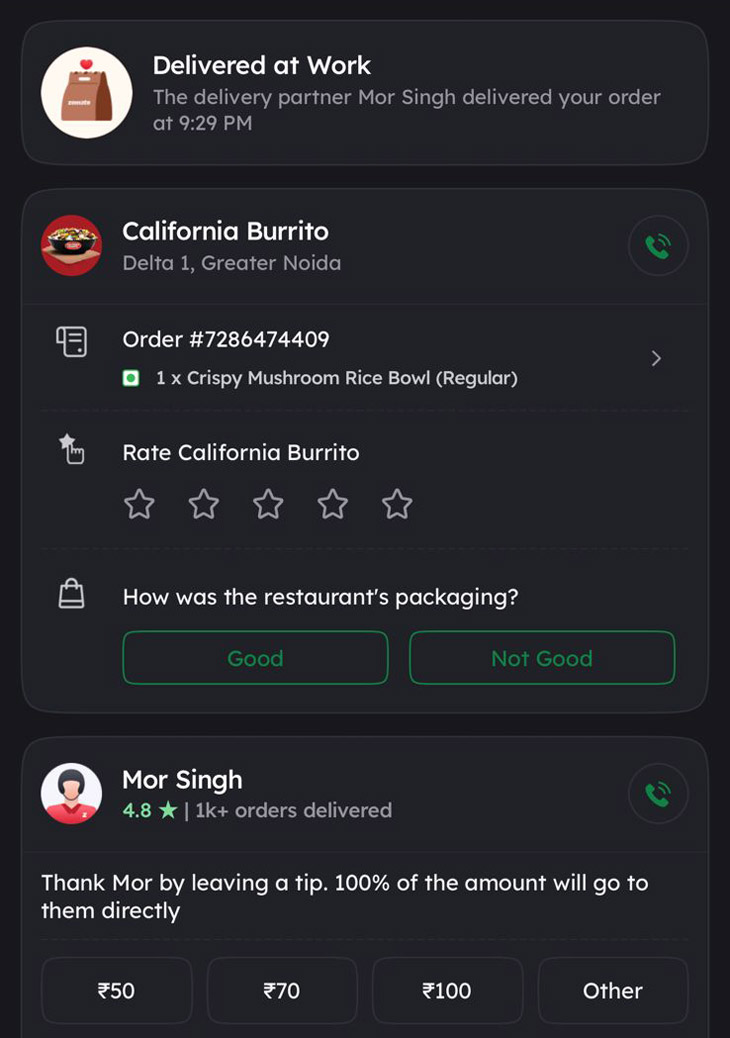Open Mor Singh's profile avatar

point(71,794)
